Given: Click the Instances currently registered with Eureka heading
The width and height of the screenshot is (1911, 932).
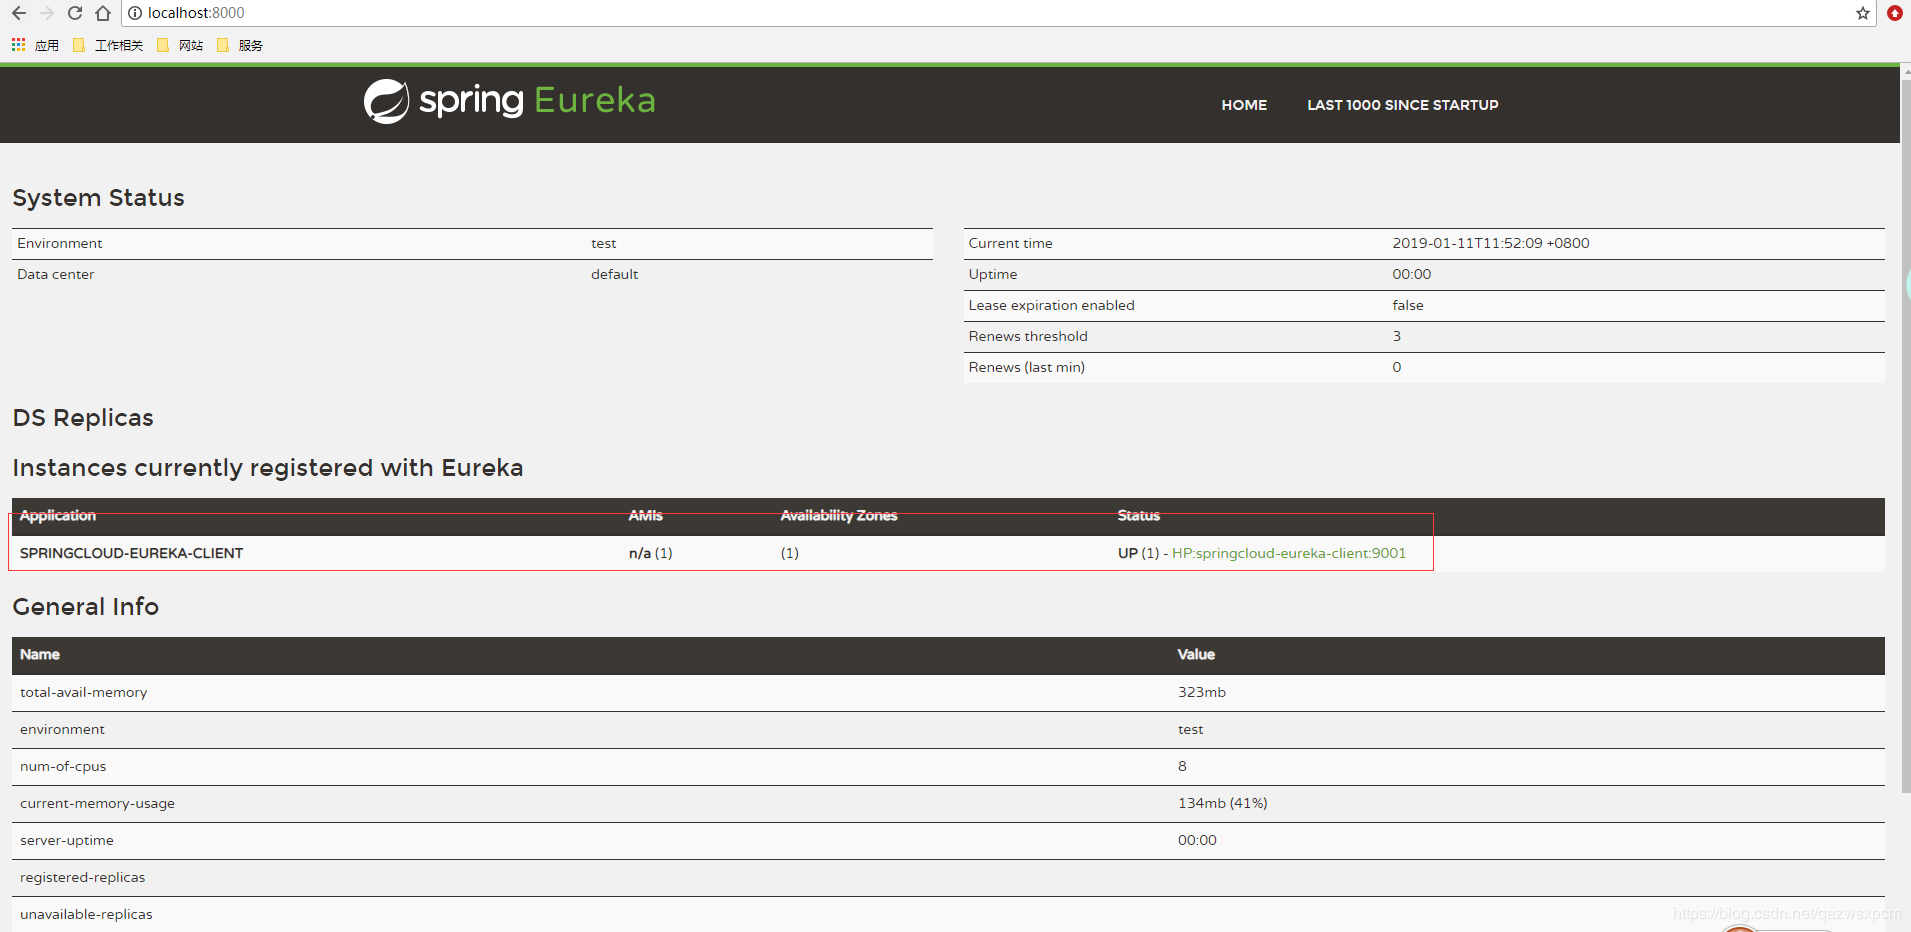Looking at the screenshot, I should click(x=268, y=468).
